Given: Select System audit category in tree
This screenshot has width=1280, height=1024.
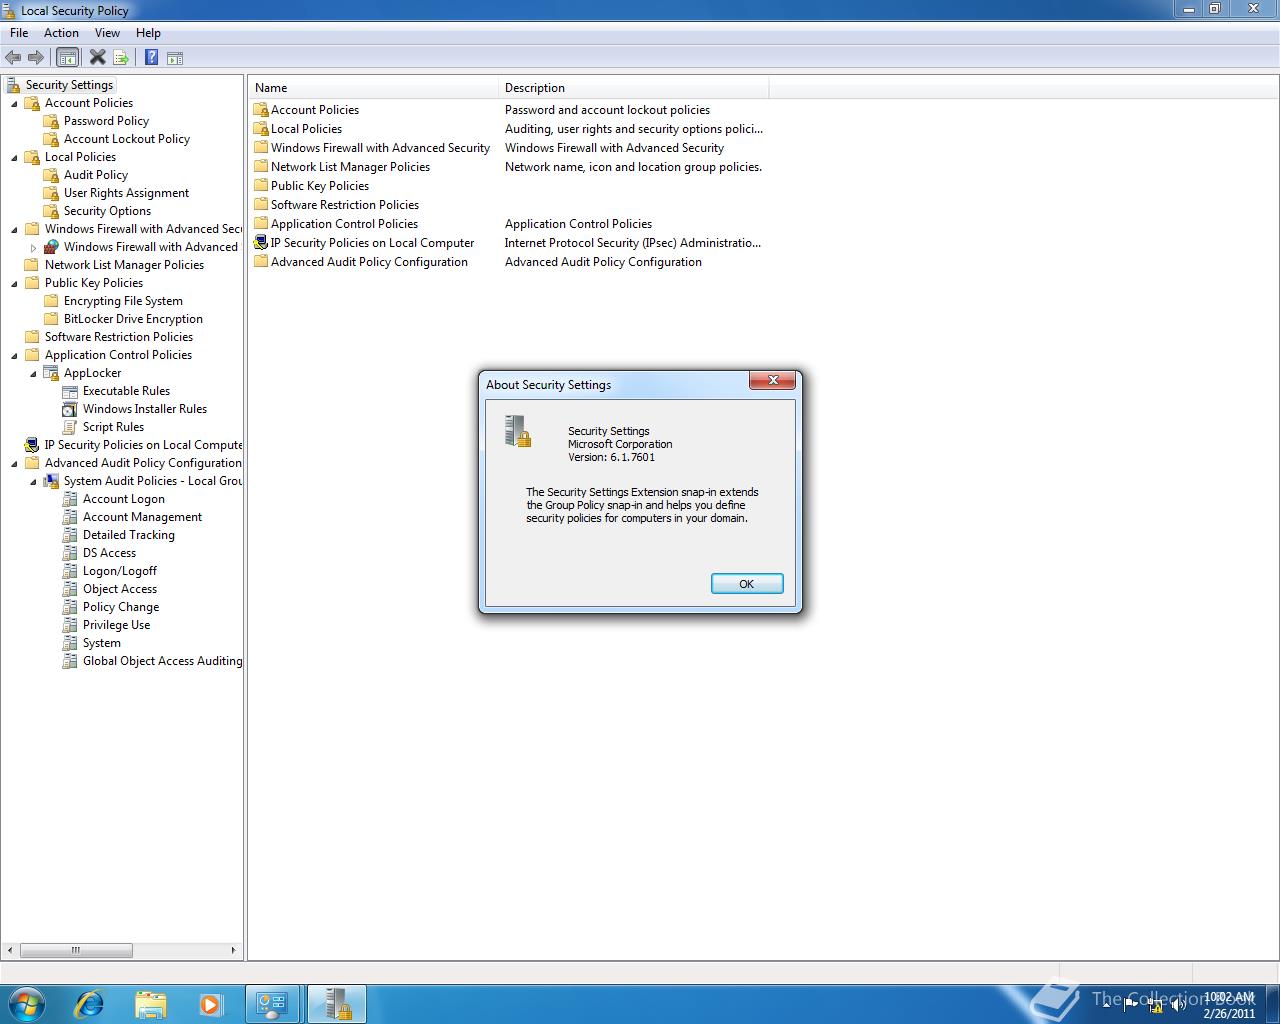Looking at the screenshot, I should tap(101, 643).
